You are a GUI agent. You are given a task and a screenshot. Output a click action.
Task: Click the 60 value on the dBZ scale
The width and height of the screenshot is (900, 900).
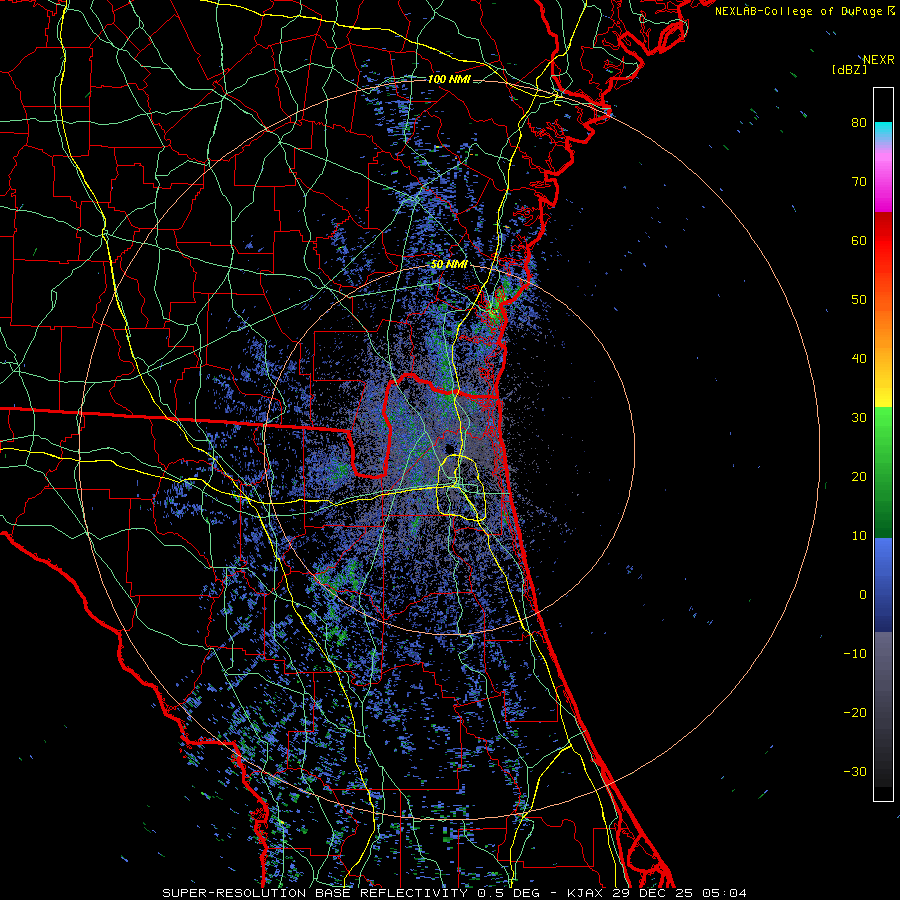[x=859, y=241]
